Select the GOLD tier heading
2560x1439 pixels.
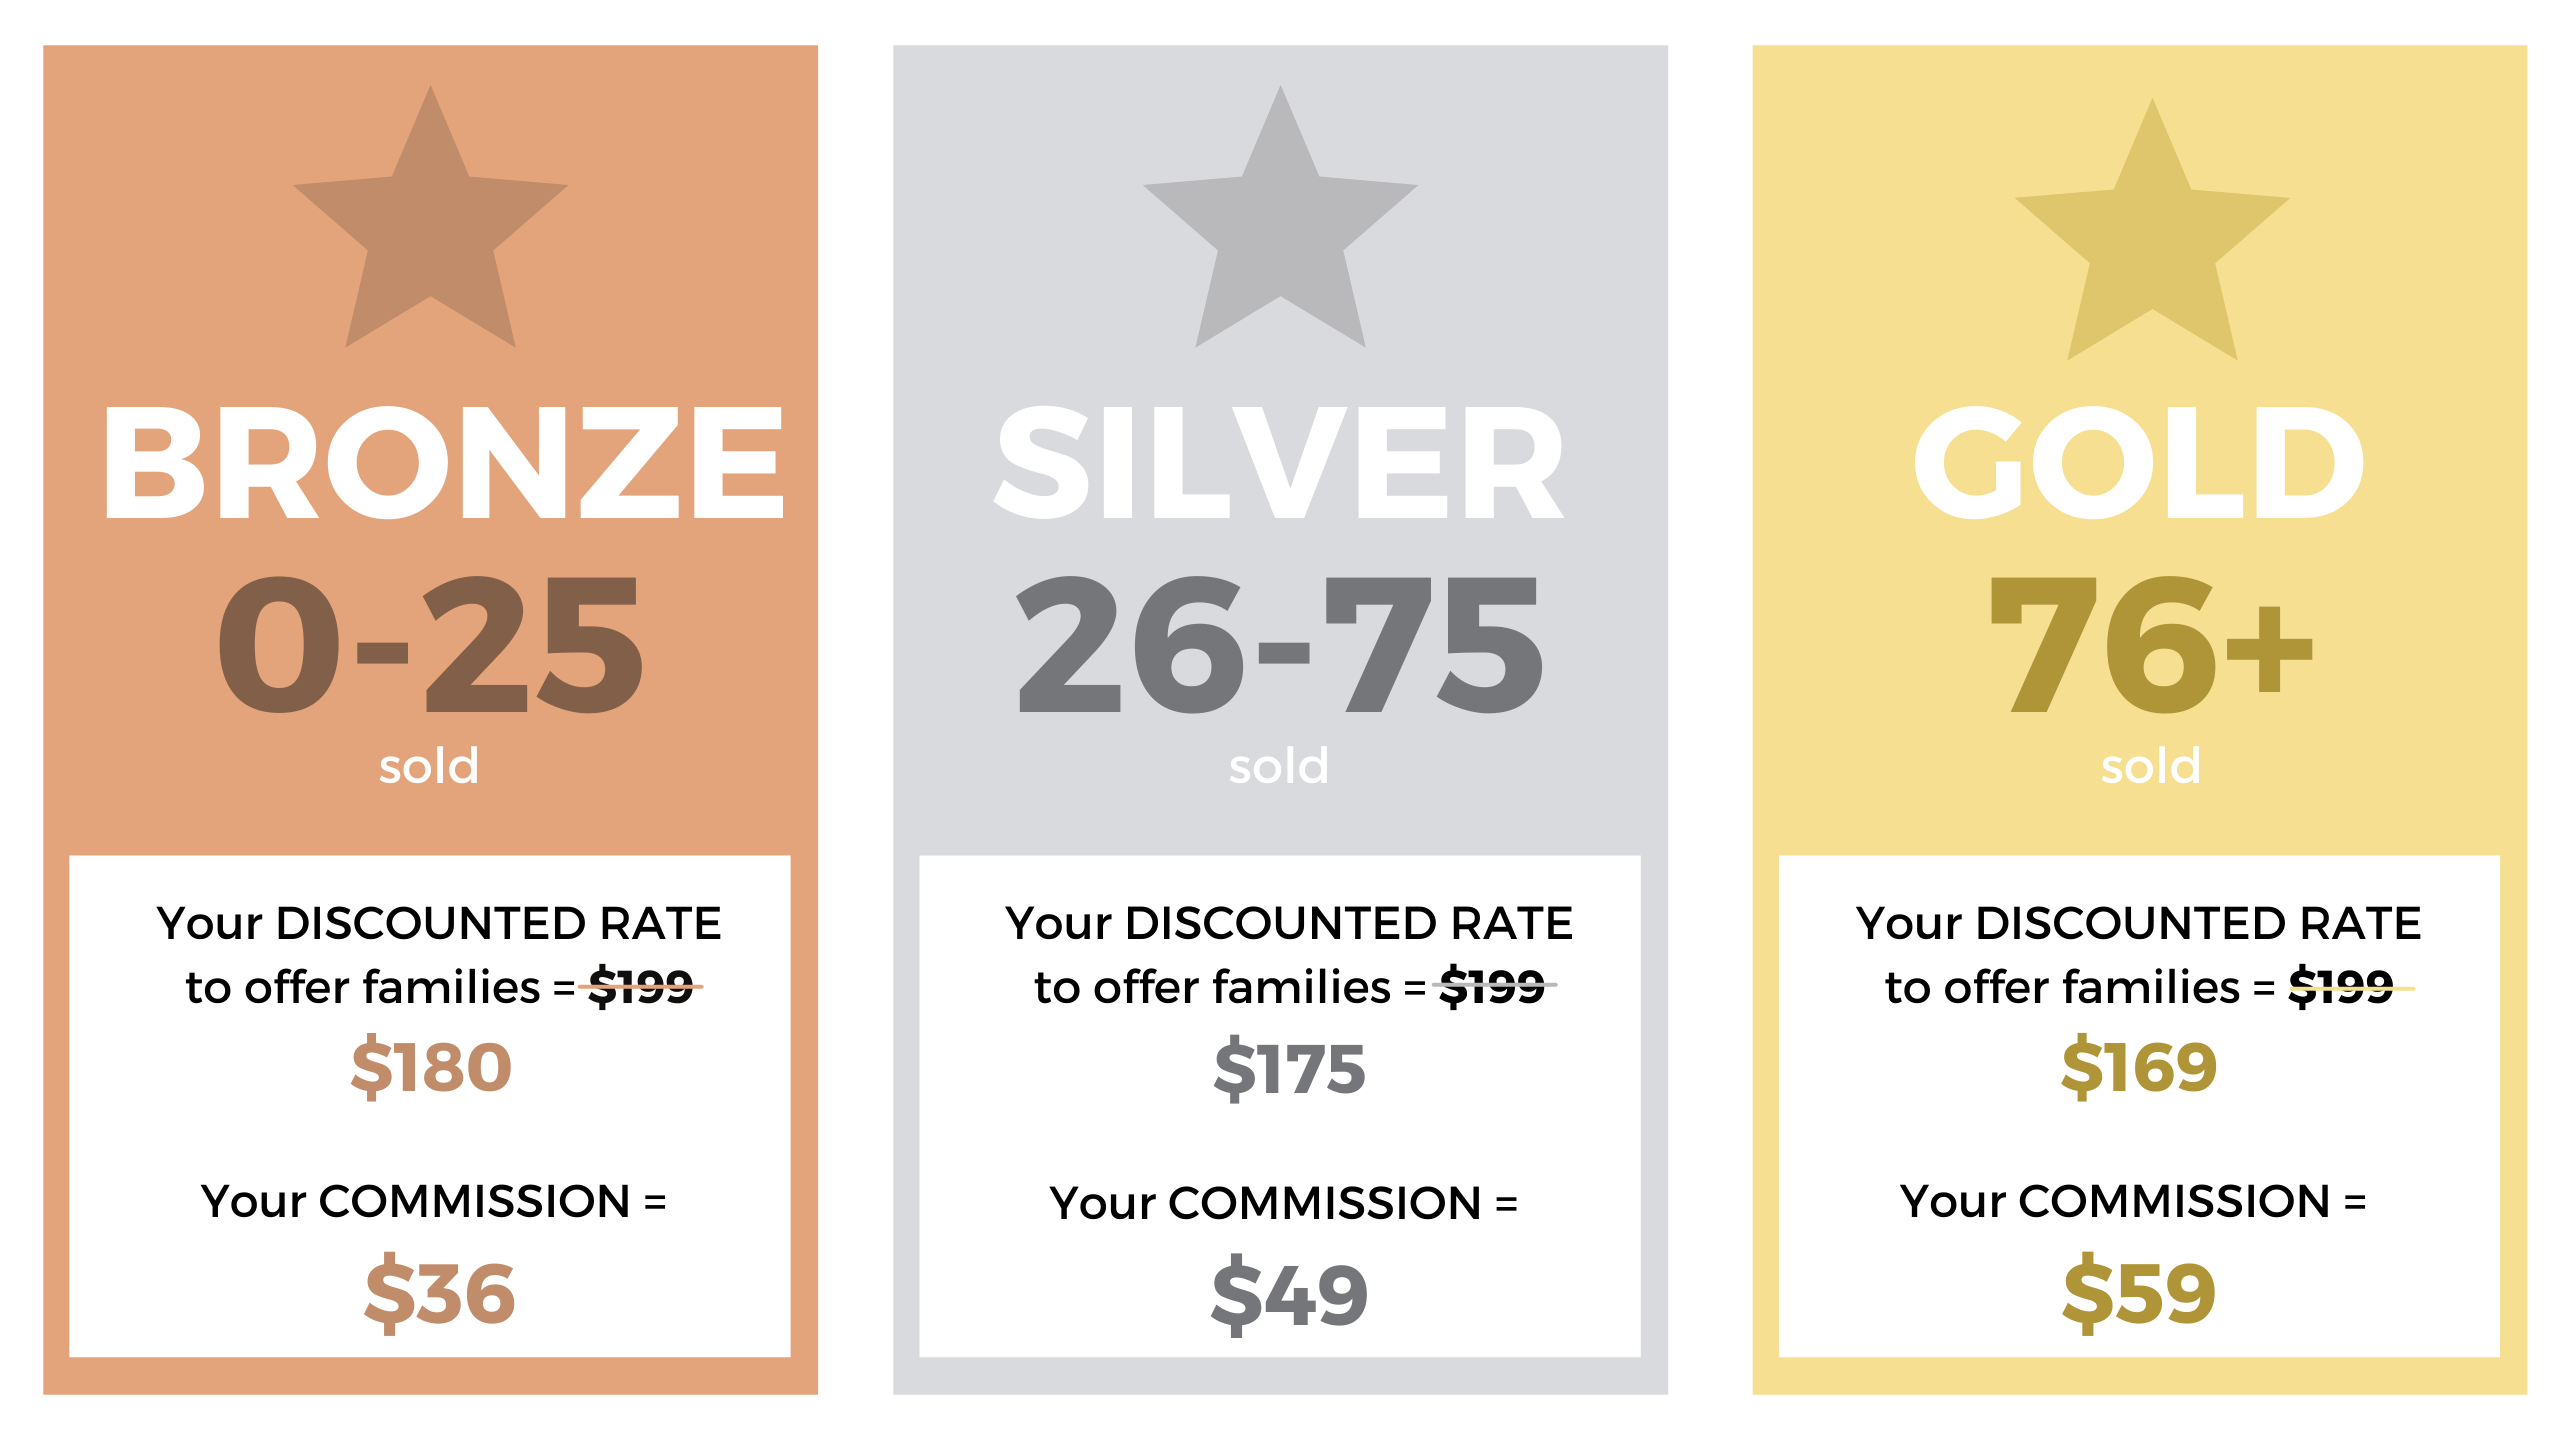tap(2139, 463)
